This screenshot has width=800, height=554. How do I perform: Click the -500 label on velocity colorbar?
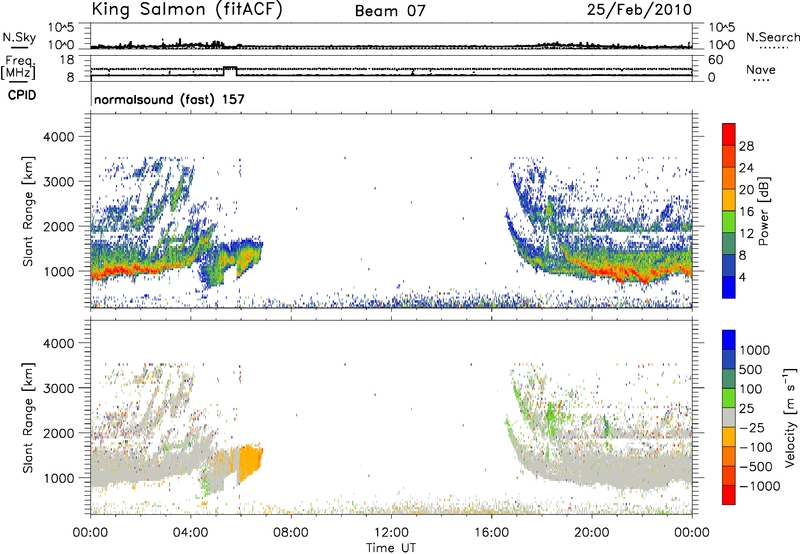tap(756, 467)
